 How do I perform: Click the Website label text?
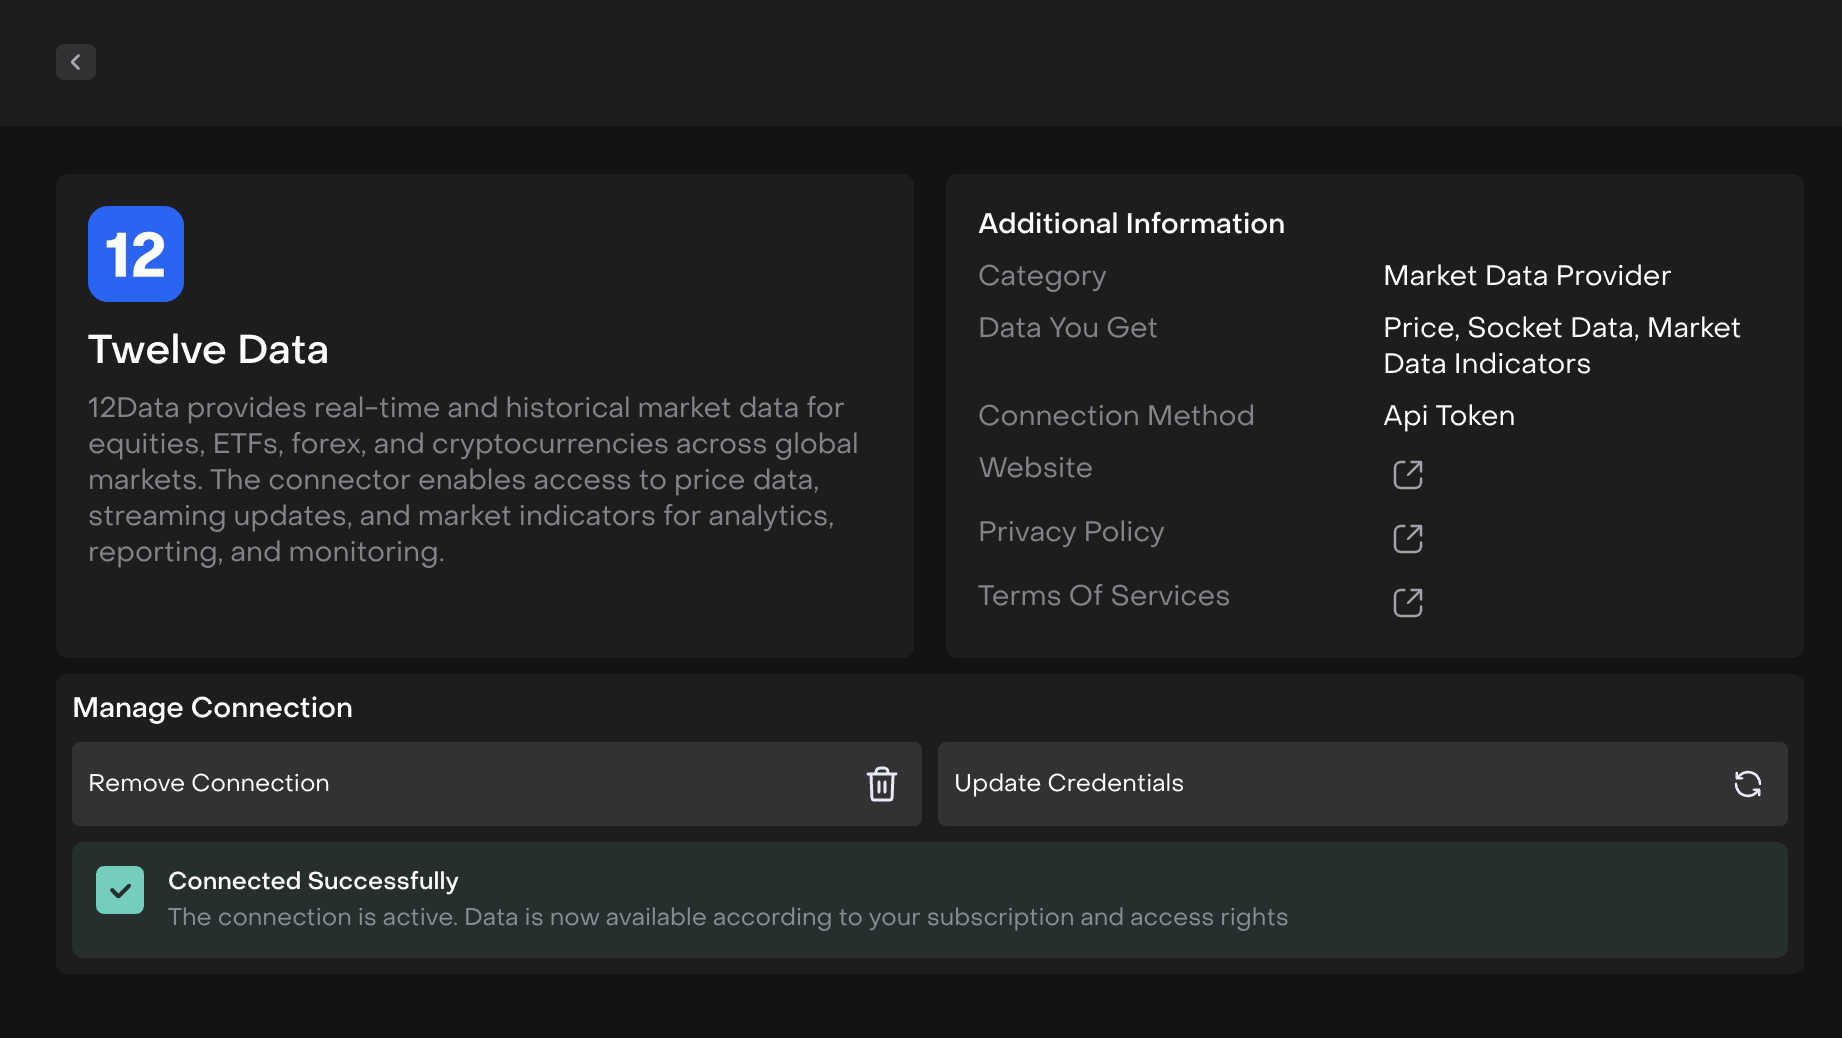1035,468
